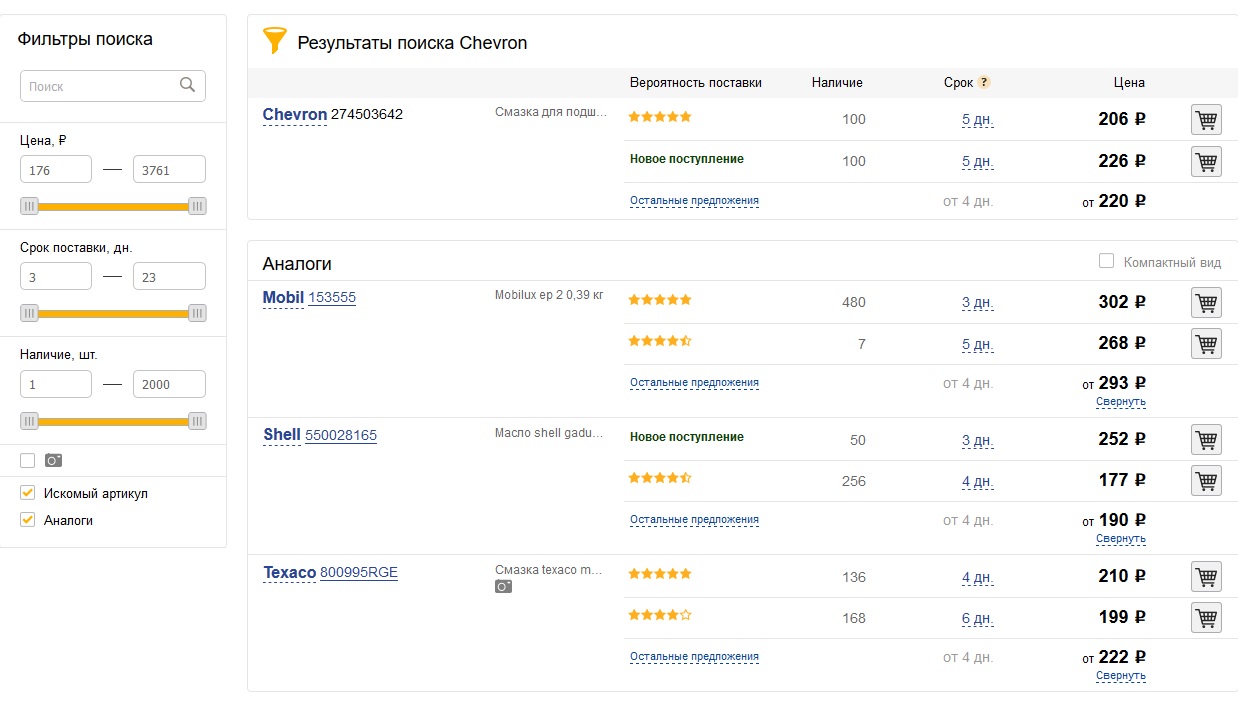Click the left handle of the price slider
Viewport: 1238px width, 712px height.
pyautogui.click(x=30, y=206)
